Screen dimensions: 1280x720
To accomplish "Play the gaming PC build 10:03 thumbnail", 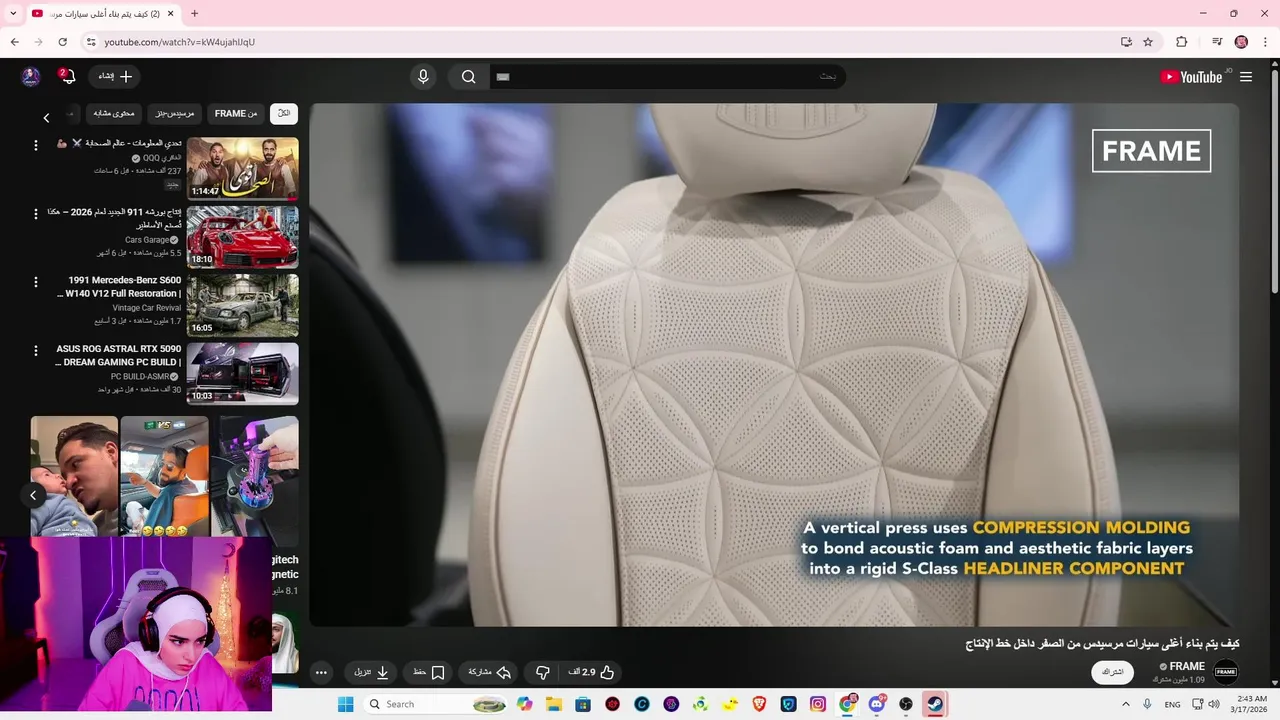I will (x=242, y=374).
